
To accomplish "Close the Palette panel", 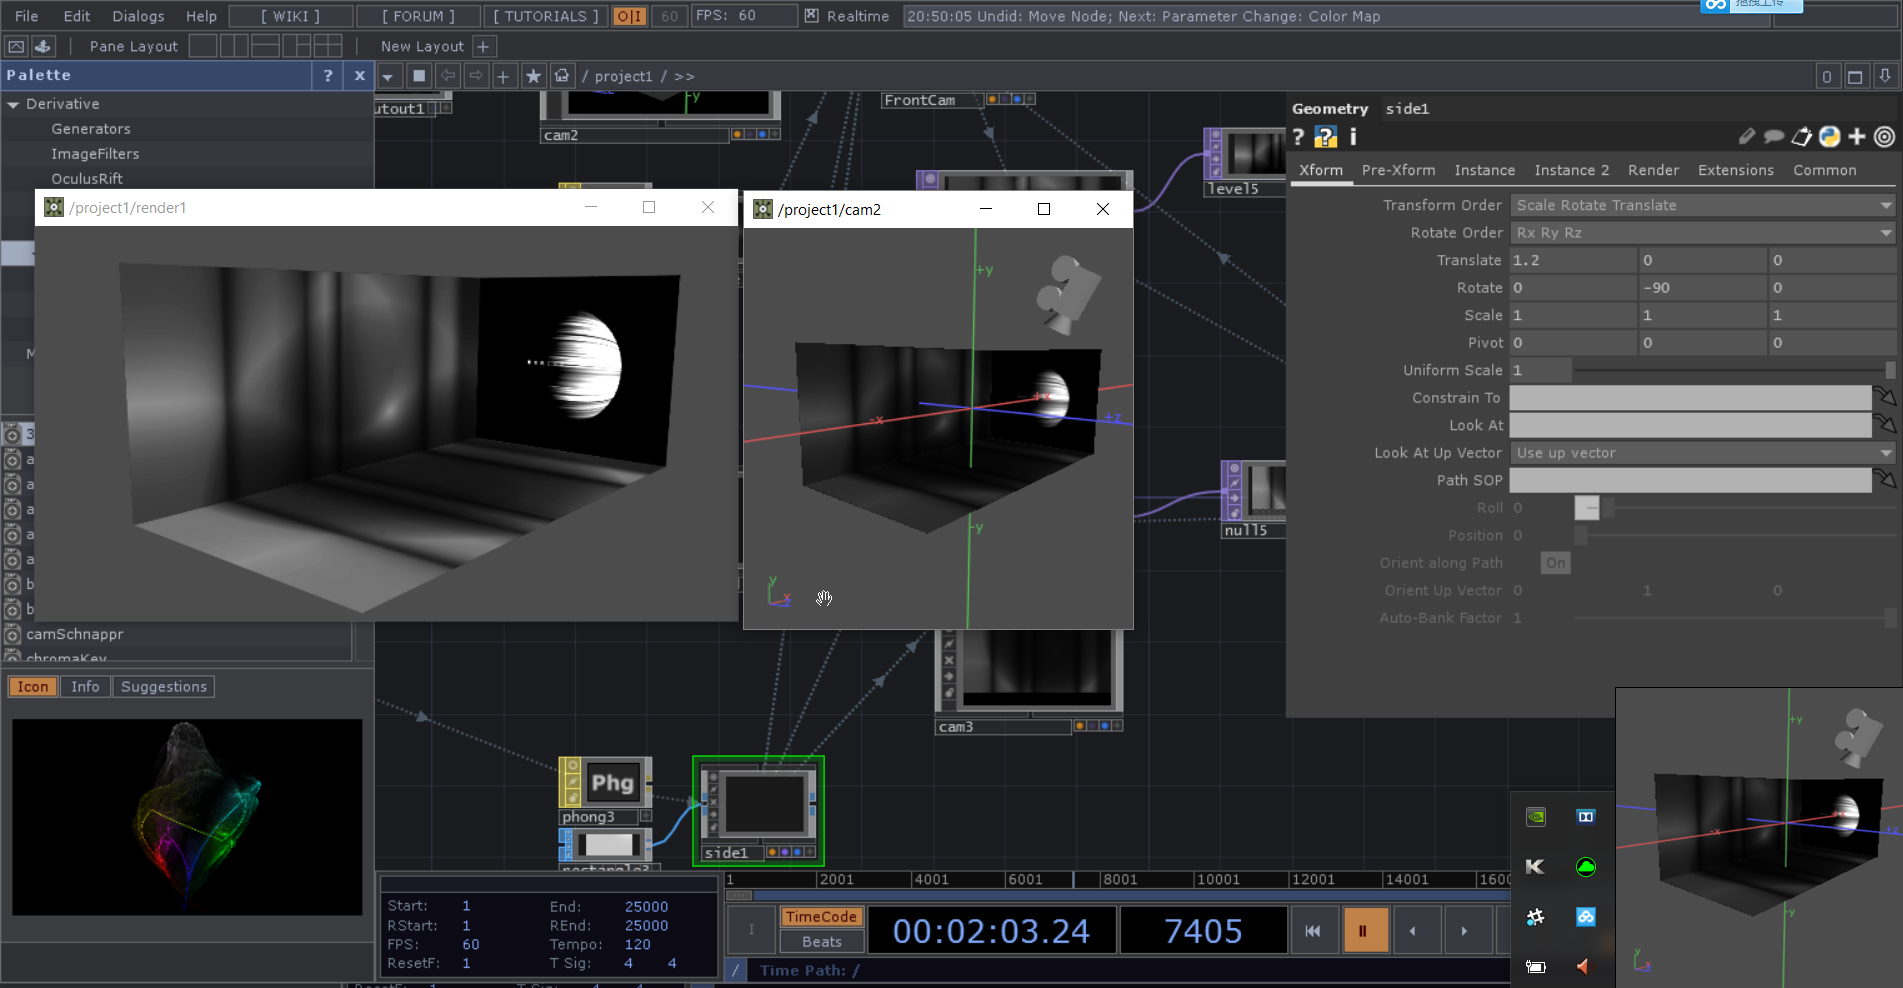I will [x=360, y=75].
